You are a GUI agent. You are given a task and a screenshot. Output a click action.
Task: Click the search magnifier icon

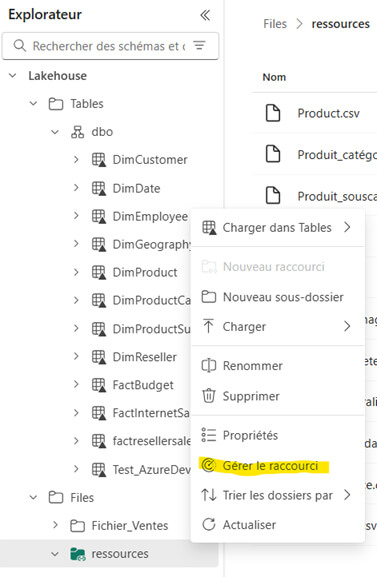click(x=19, y=46)
